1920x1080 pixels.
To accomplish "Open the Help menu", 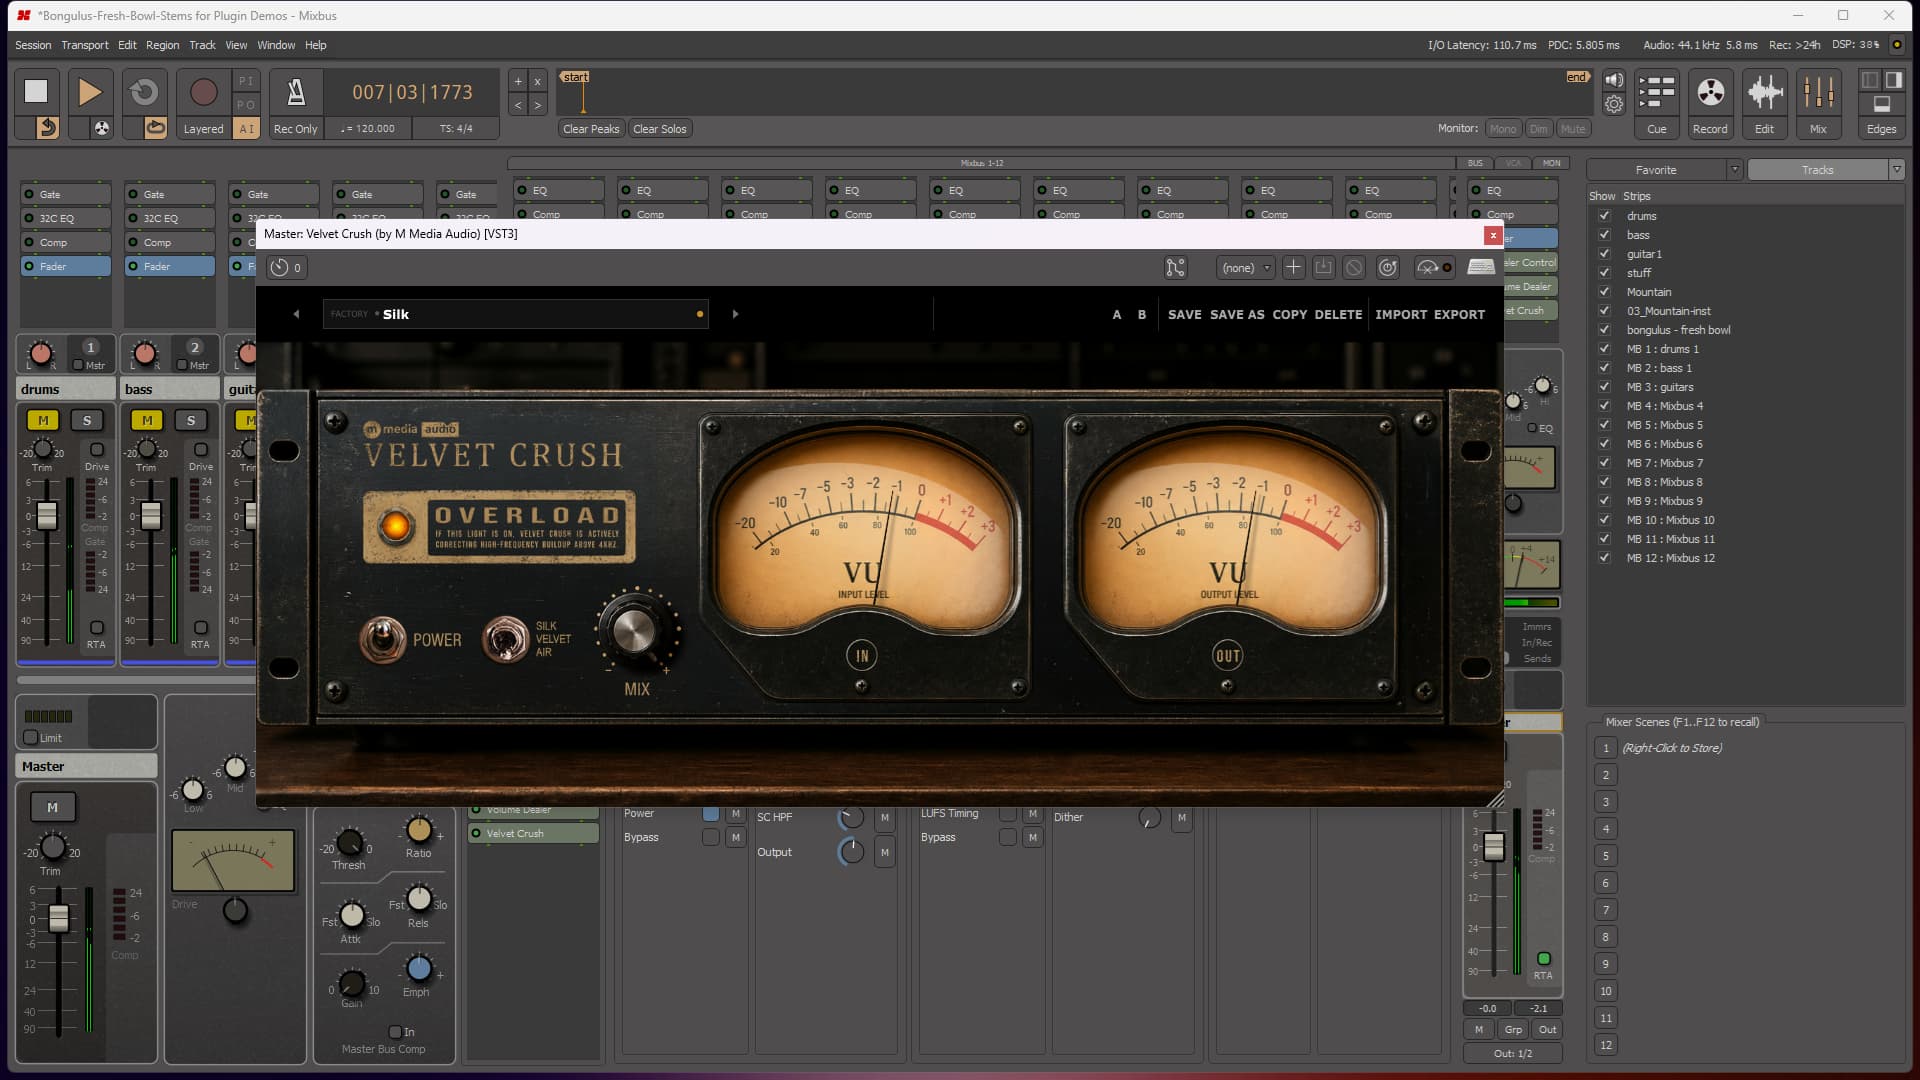I will [x=316, y=45].
